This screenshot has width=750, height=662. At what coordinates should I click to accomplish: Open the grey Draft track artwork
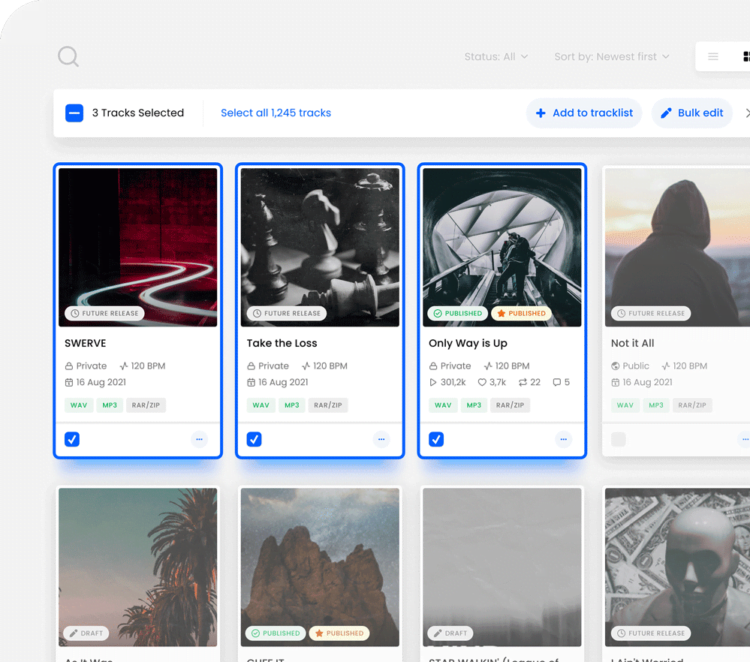(502, 567)
